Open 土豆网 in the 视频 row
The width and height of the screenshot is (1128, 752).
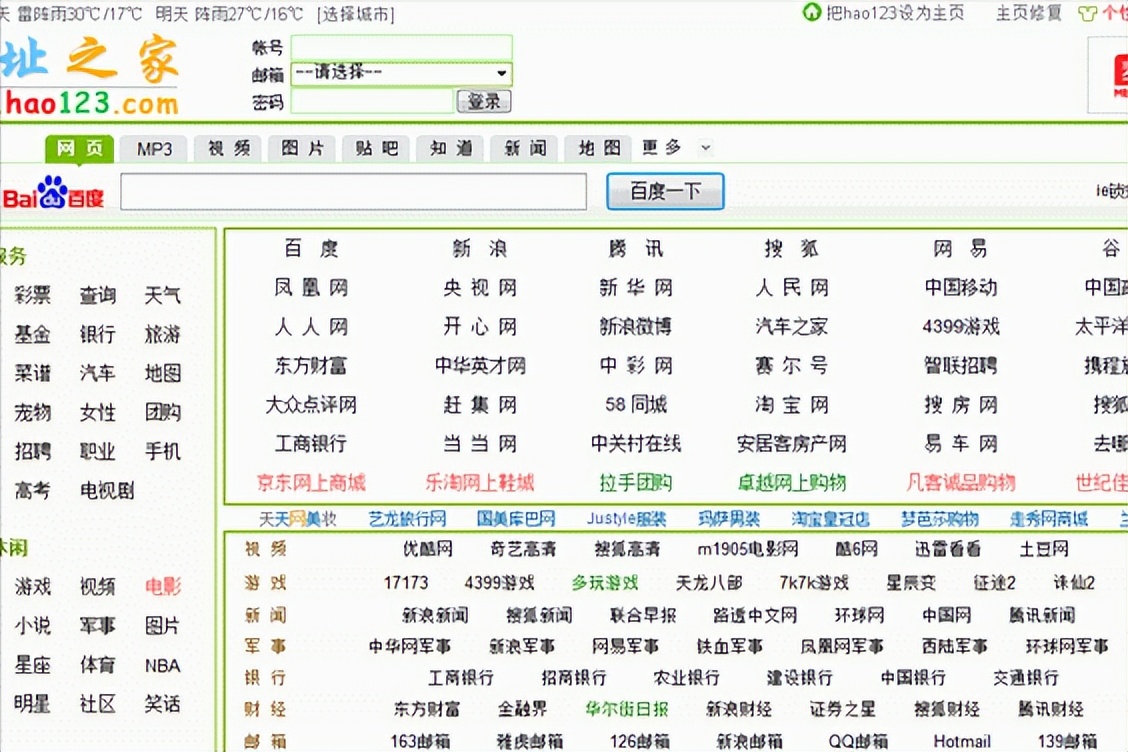click(1044, 549)
